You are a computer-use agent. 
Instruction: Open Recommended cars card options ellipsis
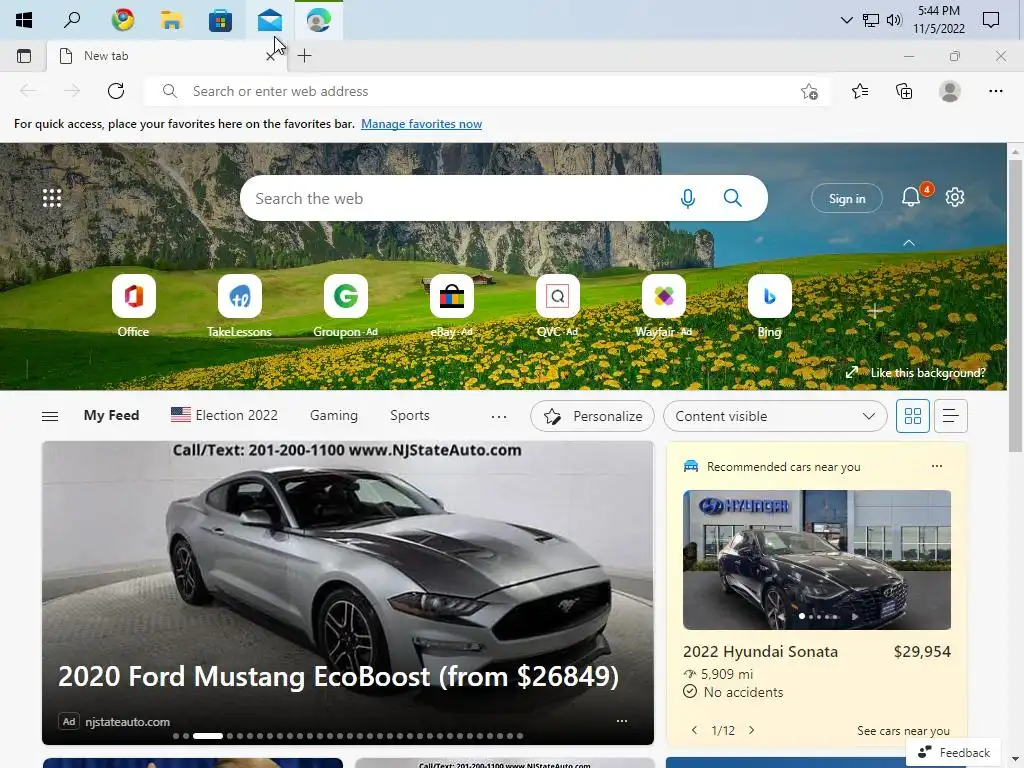[x=936, y=466]
